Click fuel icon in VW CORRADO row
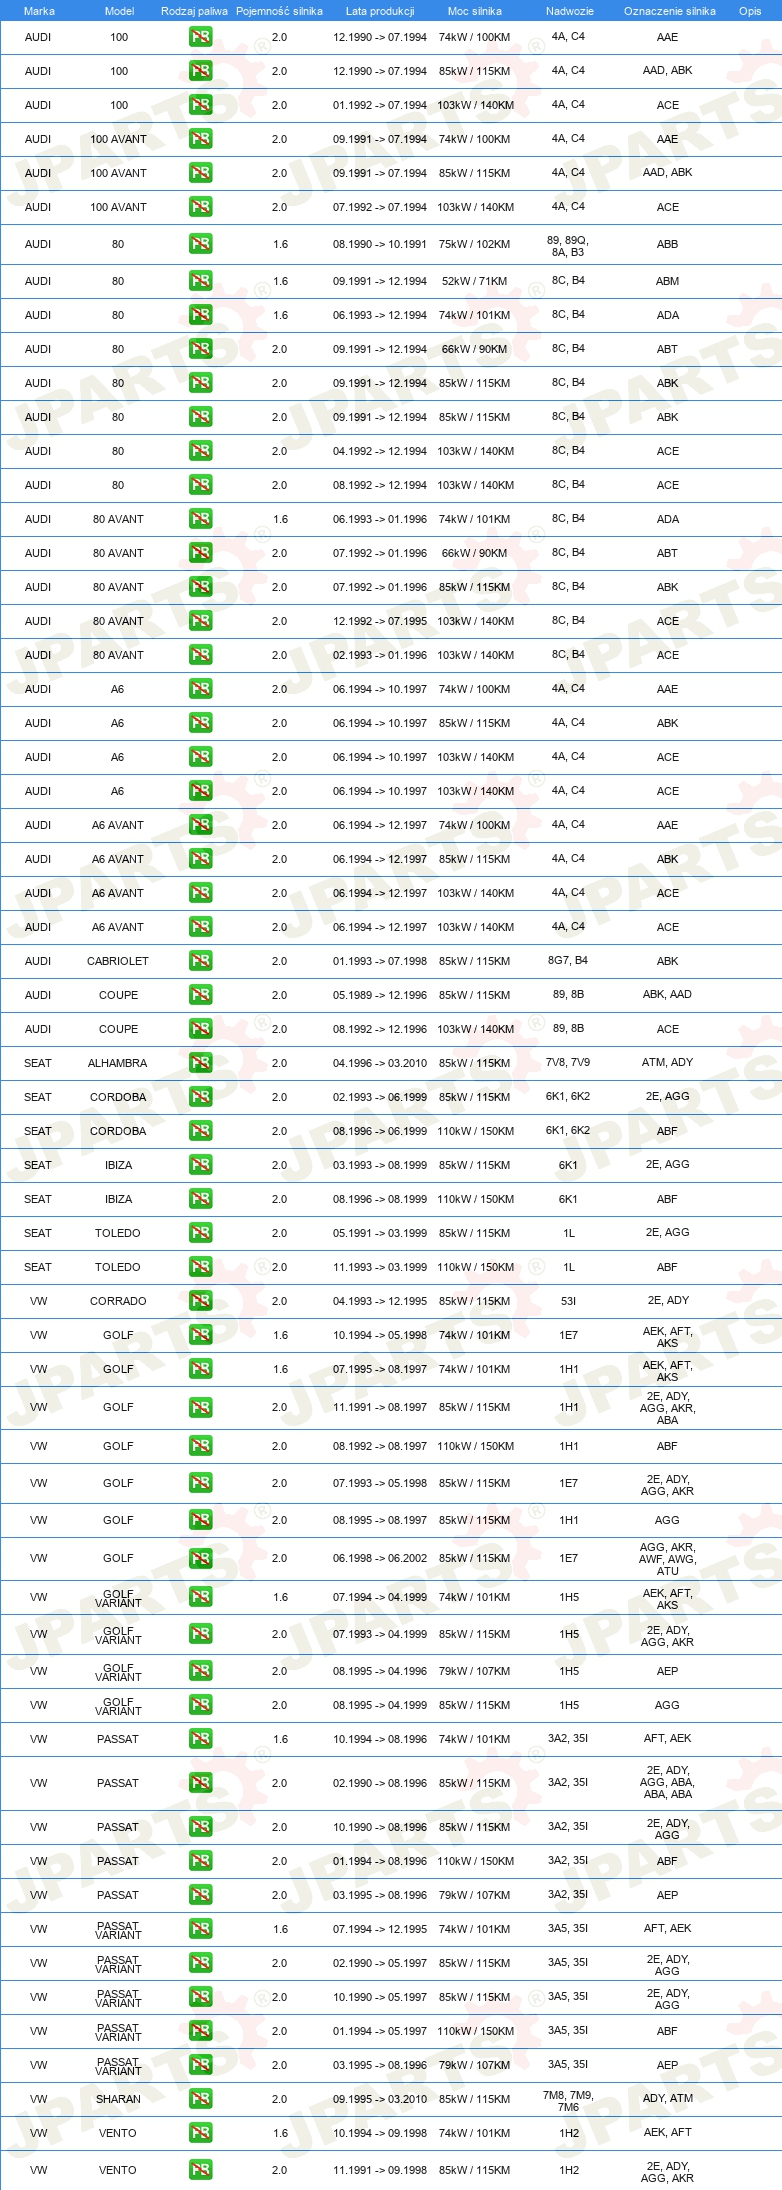This screenshot has height=2190, width=782. (200, 1301)
